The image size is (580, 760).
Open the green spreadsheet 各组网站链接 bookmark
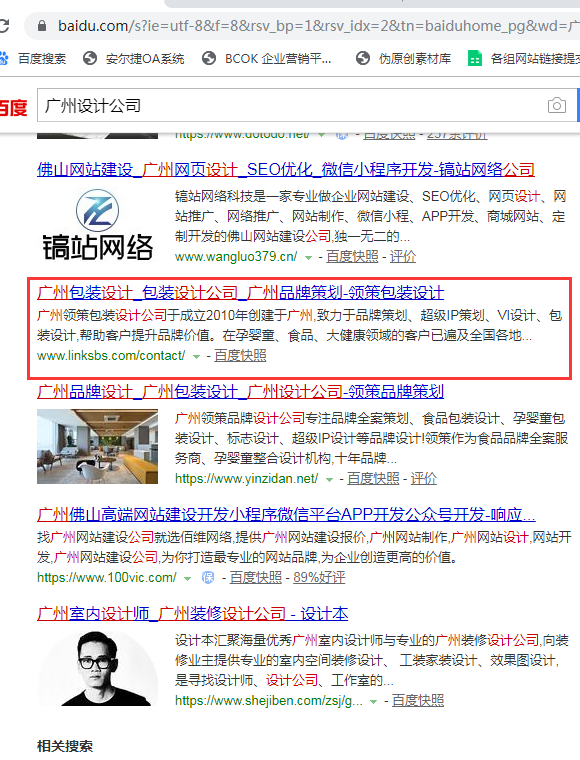[523, 59]
